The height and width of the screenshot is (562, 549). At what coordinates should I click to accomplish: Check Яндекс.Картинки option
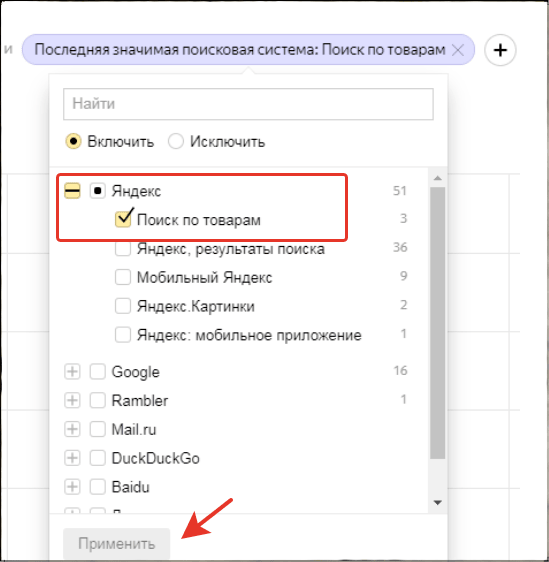tap(123, 306)
